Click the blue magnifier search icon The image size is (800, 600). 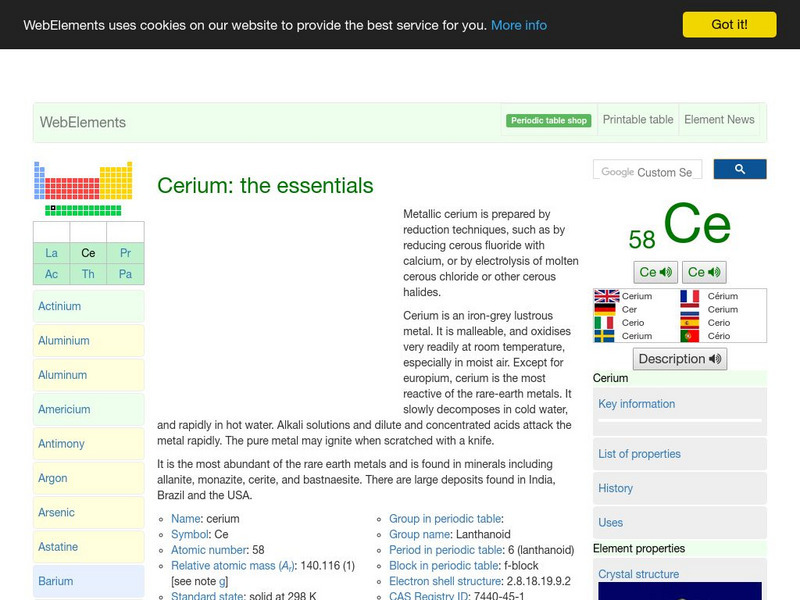point(740,169)
